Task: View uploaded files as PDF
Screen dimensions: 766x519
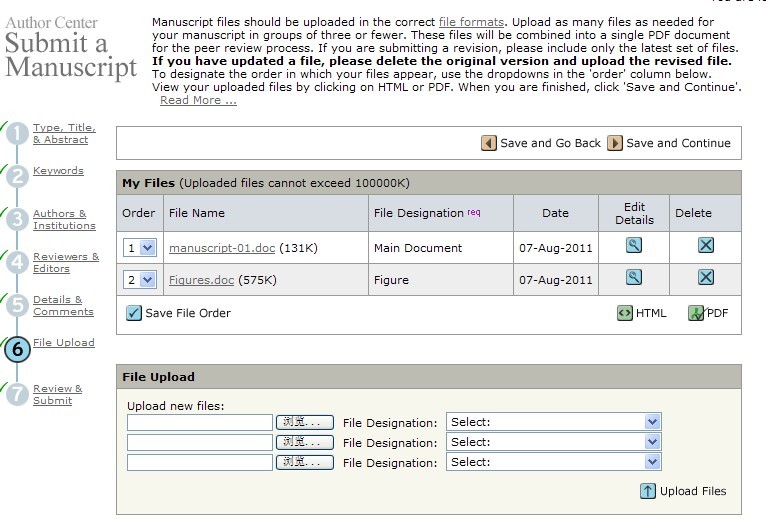Action: (x=708, y=313)
